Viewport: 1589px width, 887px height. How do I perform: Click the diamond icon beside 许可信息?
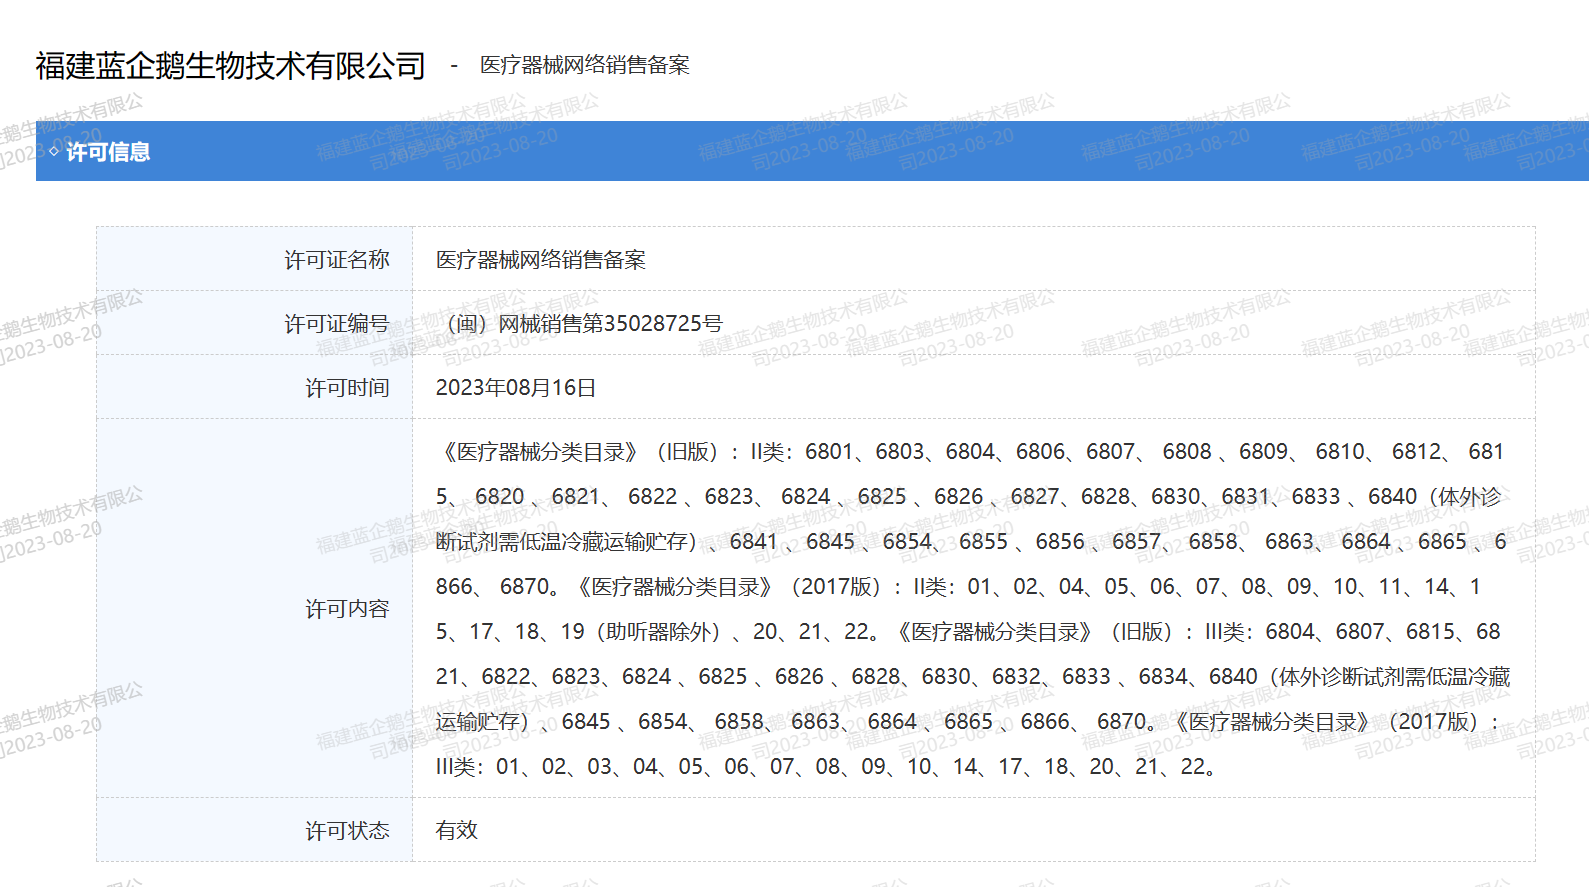tap(54, 151)
